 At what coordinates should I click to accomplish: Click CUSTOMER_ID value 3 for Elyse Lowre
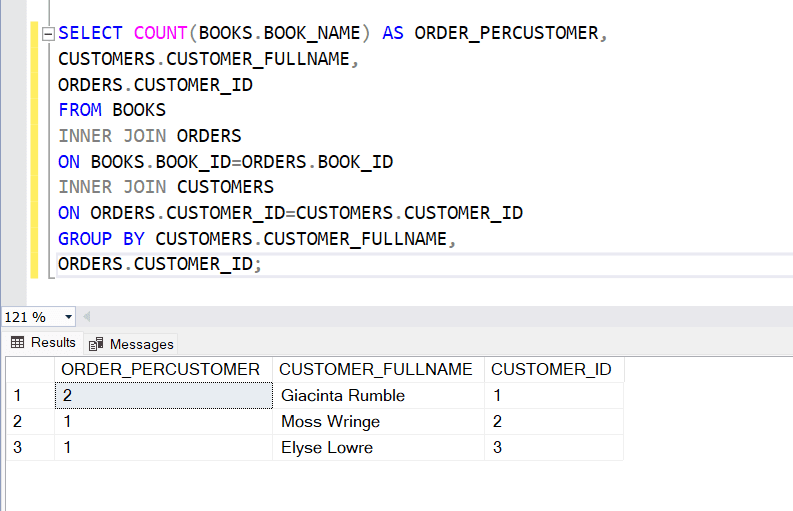point(554,447)
